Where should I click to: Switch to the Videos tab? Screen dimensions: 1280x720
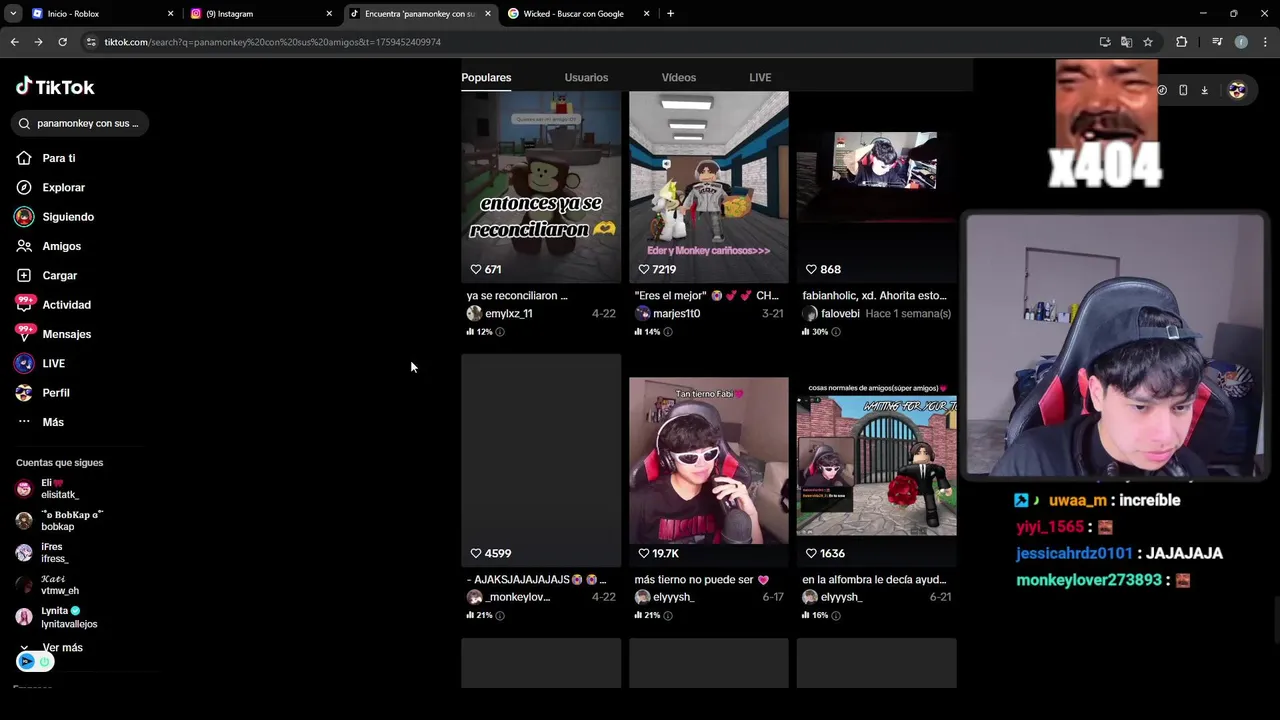click(678, 77)
